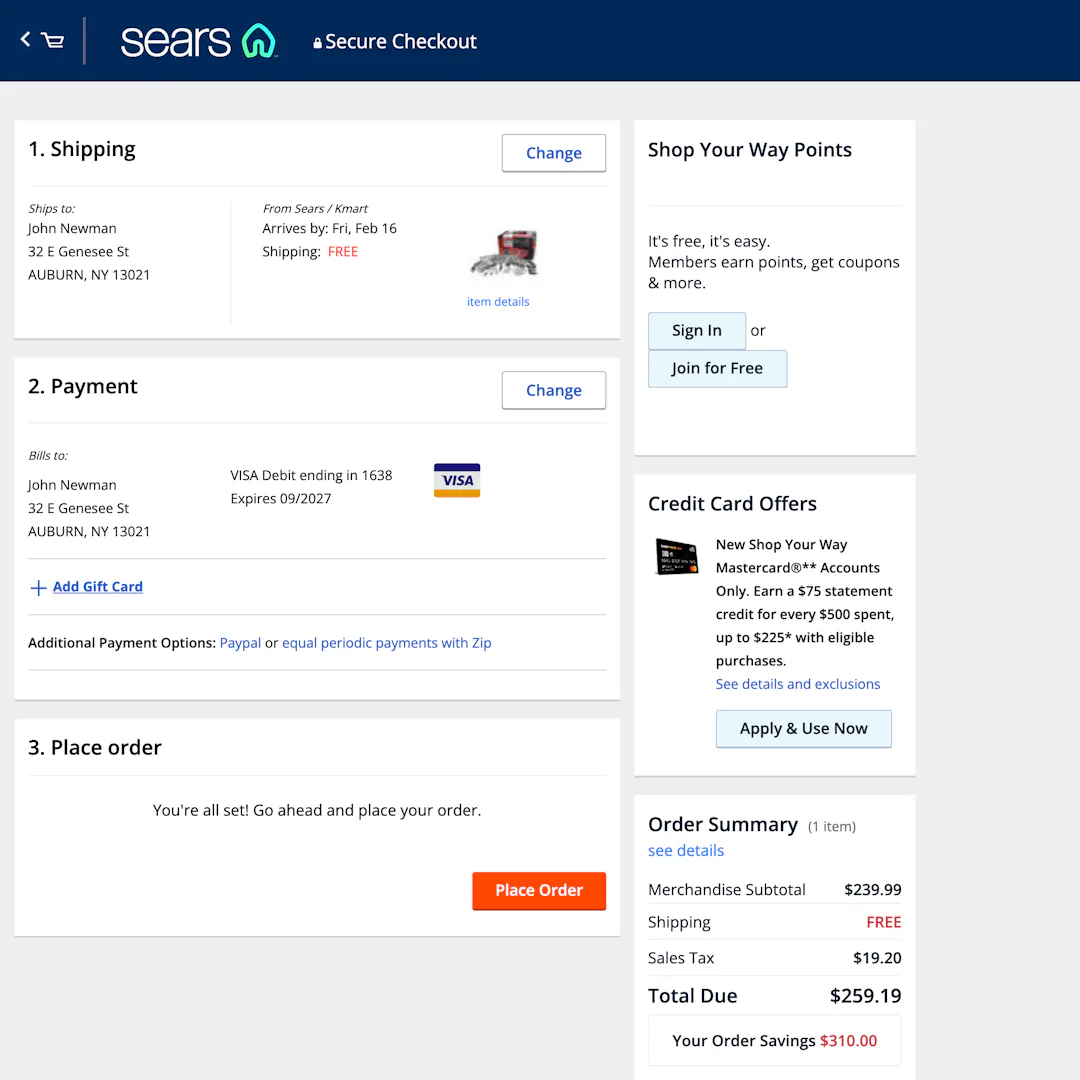Click the Total Due amount $259.19
1080x1080 pixels.
[865, 996]
